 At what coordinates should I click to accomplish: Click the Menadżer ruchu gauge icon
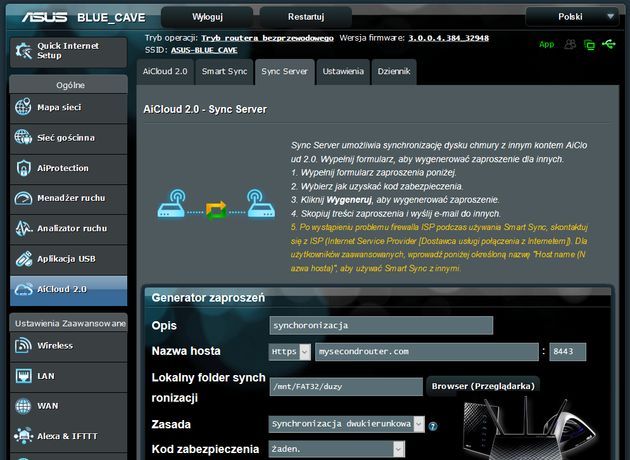(23, 198)
